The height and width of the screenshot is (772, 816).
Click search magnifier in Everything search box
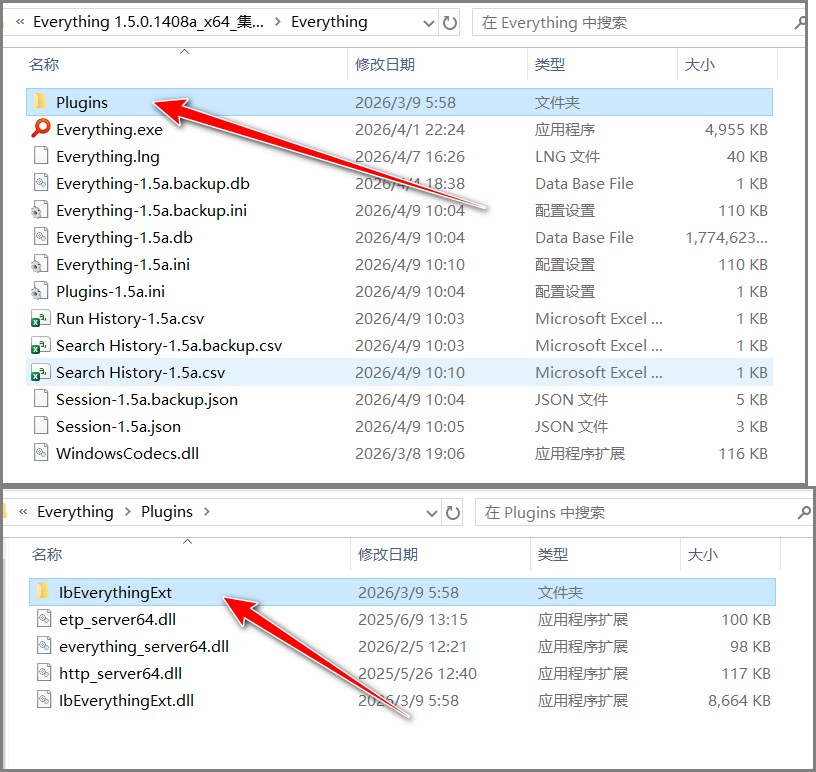click(x=800, y=22)
